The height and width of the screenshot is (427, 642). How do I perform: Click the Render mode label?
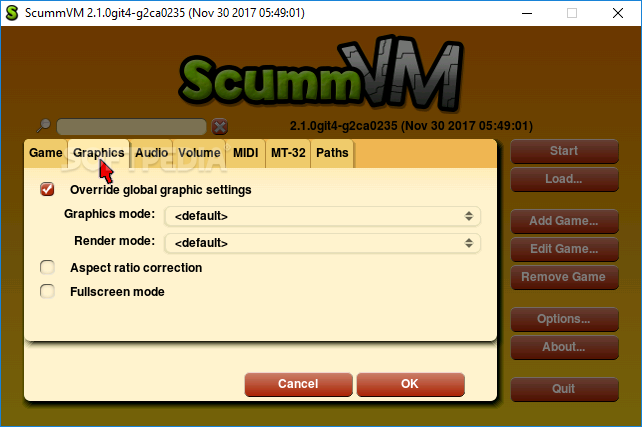tap(114, 241)
